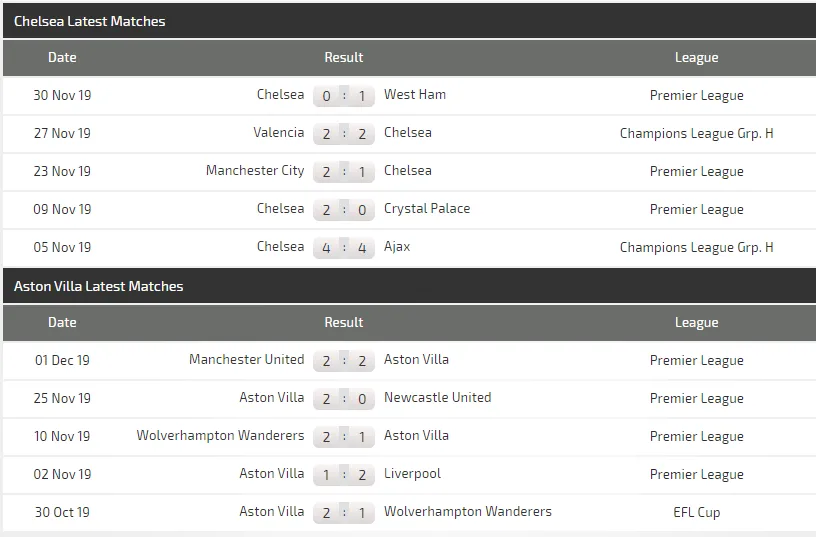Viewport: 816px width, 537px height.
Task: Click the "Chelsea Latest Matches" heading
Action: (x=90, y=21)
